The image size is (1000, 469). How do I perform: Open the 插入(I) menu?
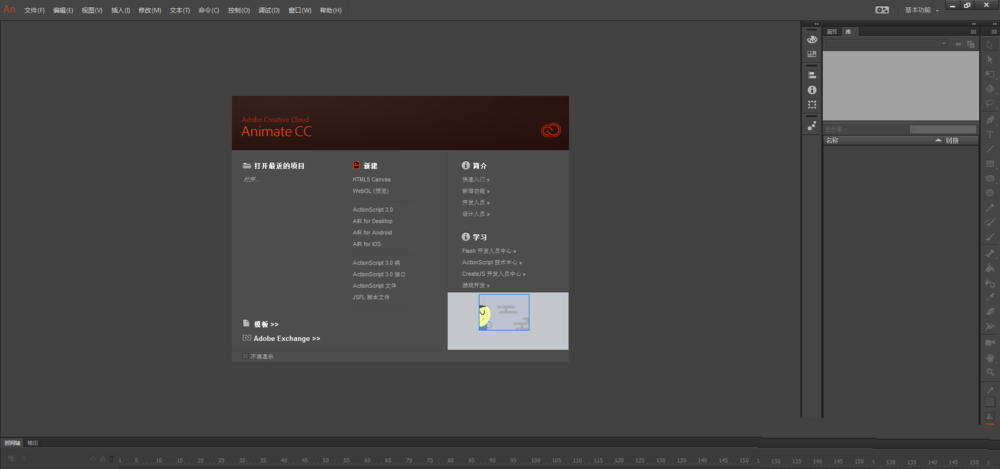coord(121,11)
